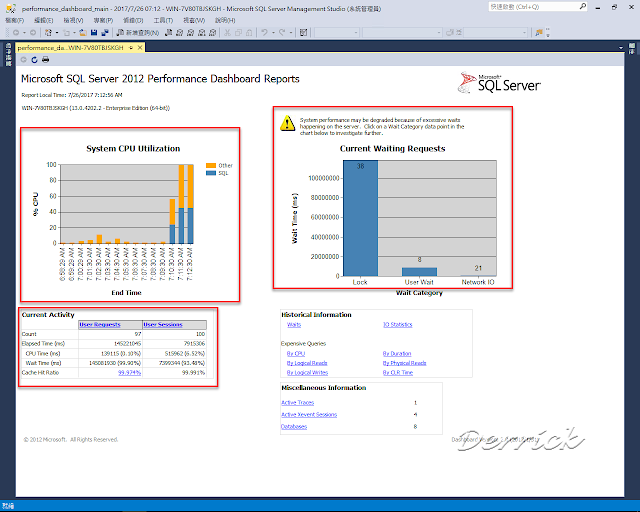Open the By Logical Reads link
Image resolution: width=640 pixels, height=512 pixels.
(x=307, y=363)
